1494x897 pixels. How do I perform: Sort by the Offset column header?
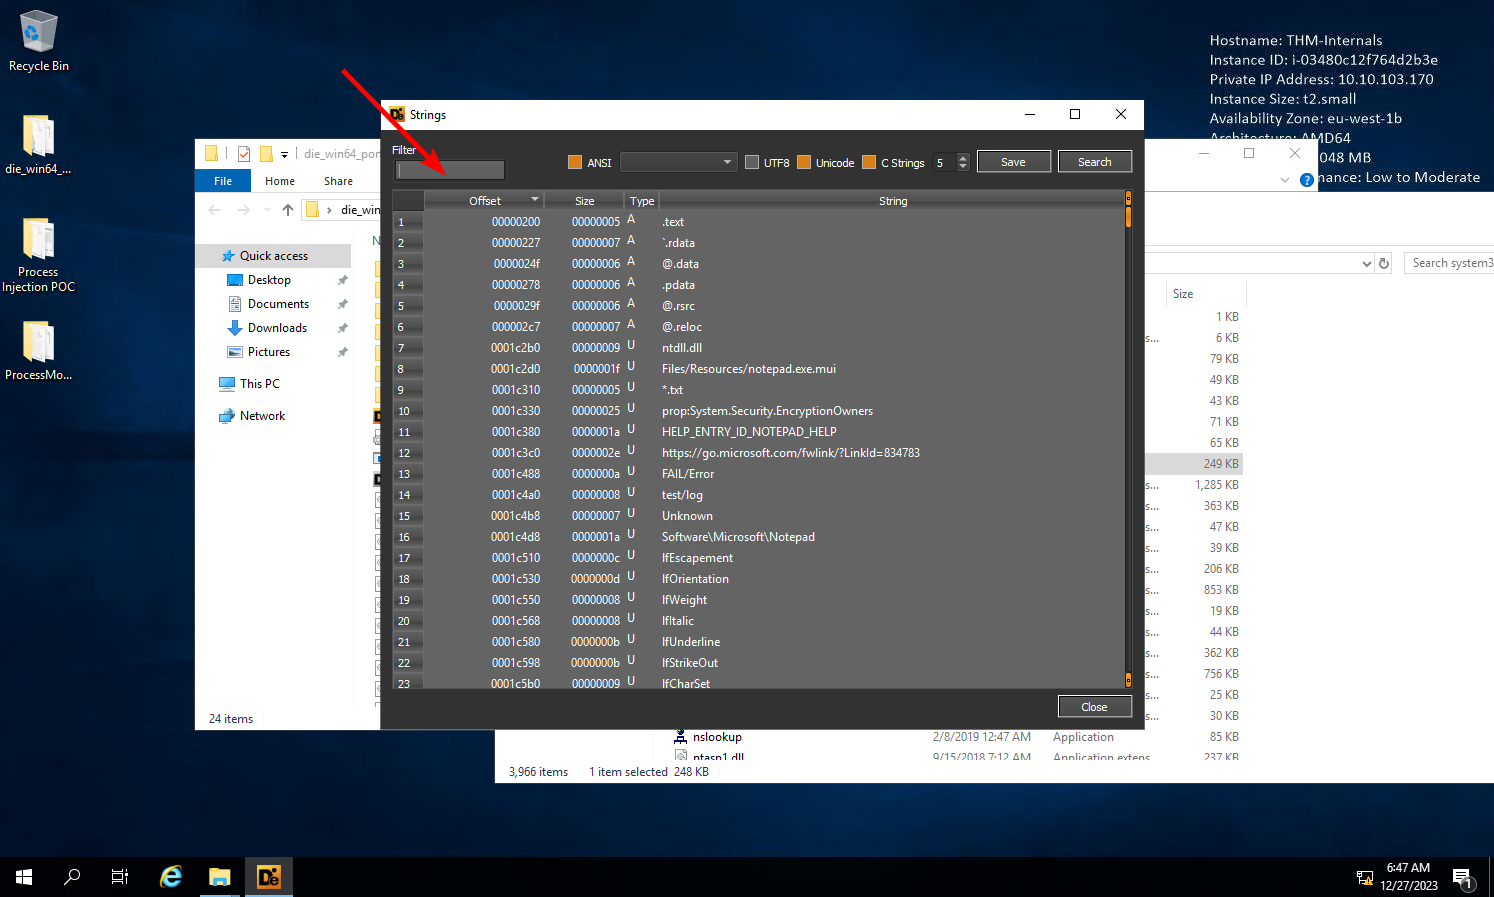click(485, 201)
